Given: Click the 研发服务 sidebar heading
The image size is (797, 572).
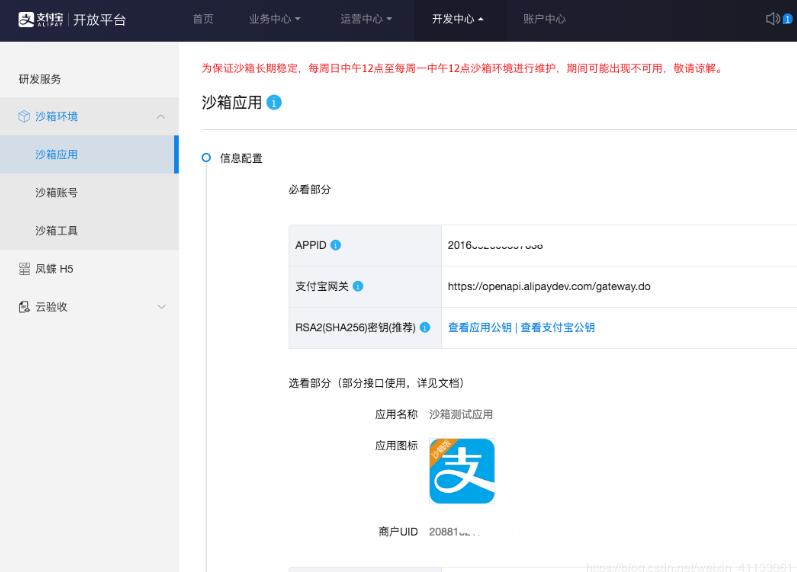Looking at the screenshot, I should (x=40, y=79).
